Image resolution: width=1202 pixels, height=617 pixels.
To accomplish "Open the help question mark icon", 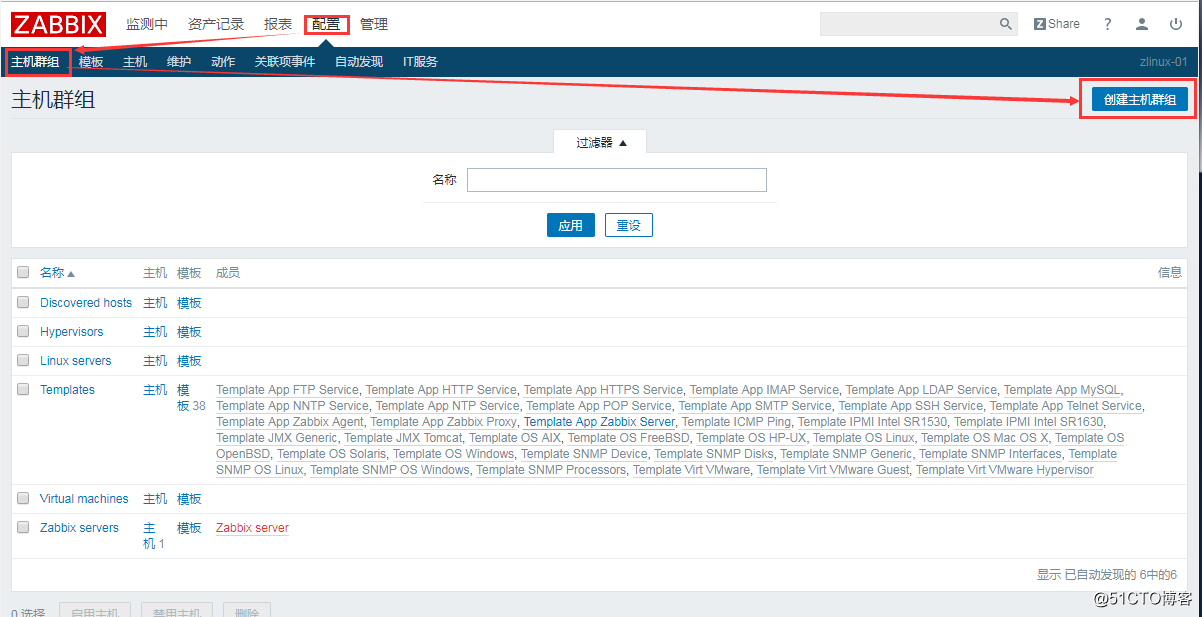I will pyautogui.click(x=1108, y=24).
